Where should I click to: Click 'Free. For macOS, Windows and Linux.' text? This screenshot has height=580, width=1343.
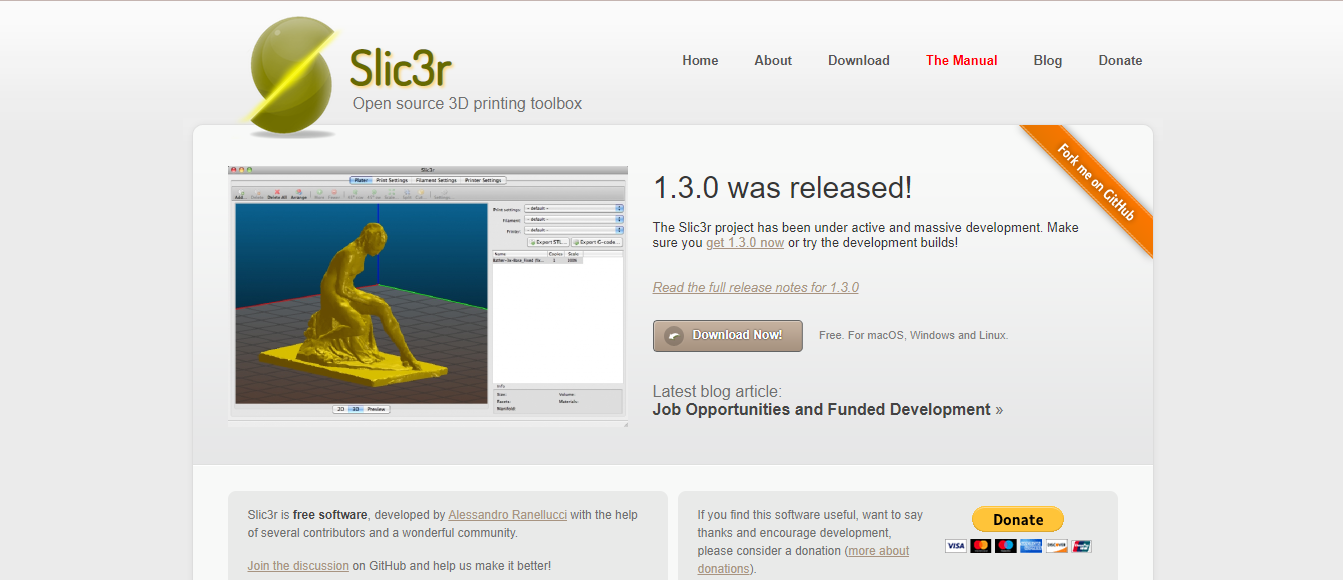pyautogui.click(x=914, y=335)
